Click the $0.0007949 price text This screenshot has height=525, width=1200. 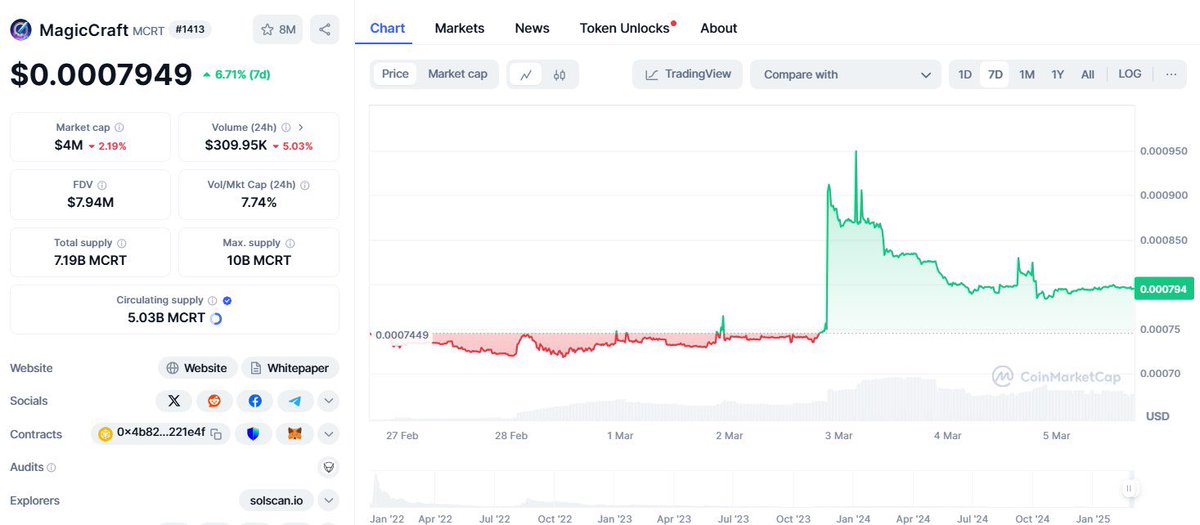click(x=101, y=75)
